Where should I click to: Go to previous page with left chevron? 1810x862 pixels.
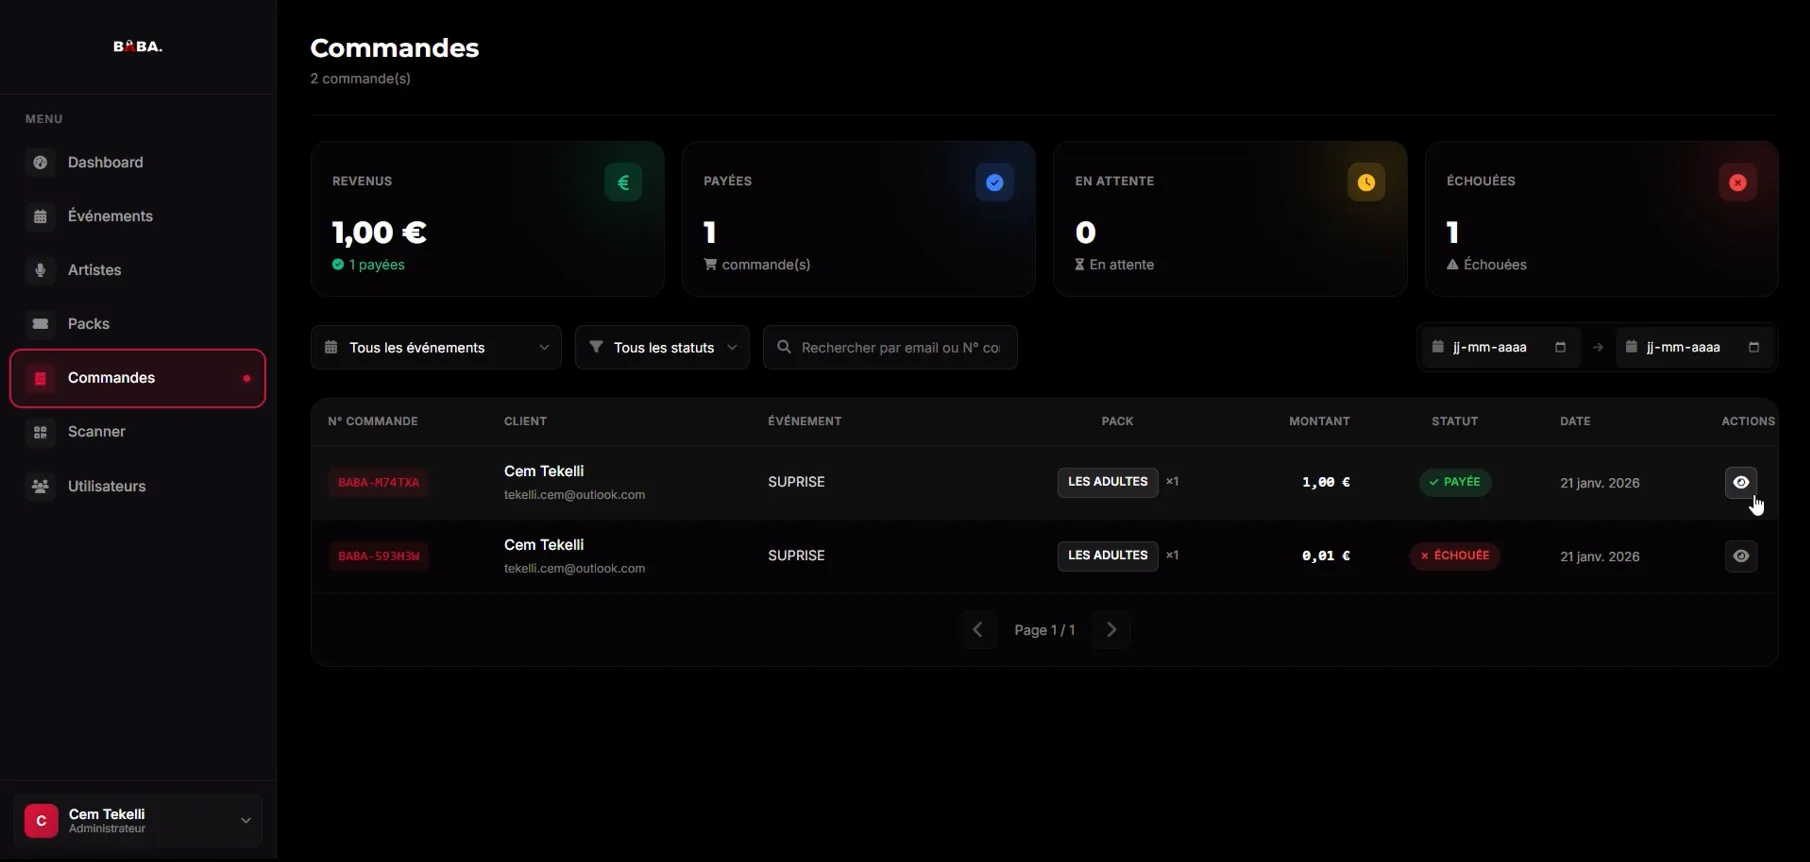pyautogui.click(x=978, y=630)
